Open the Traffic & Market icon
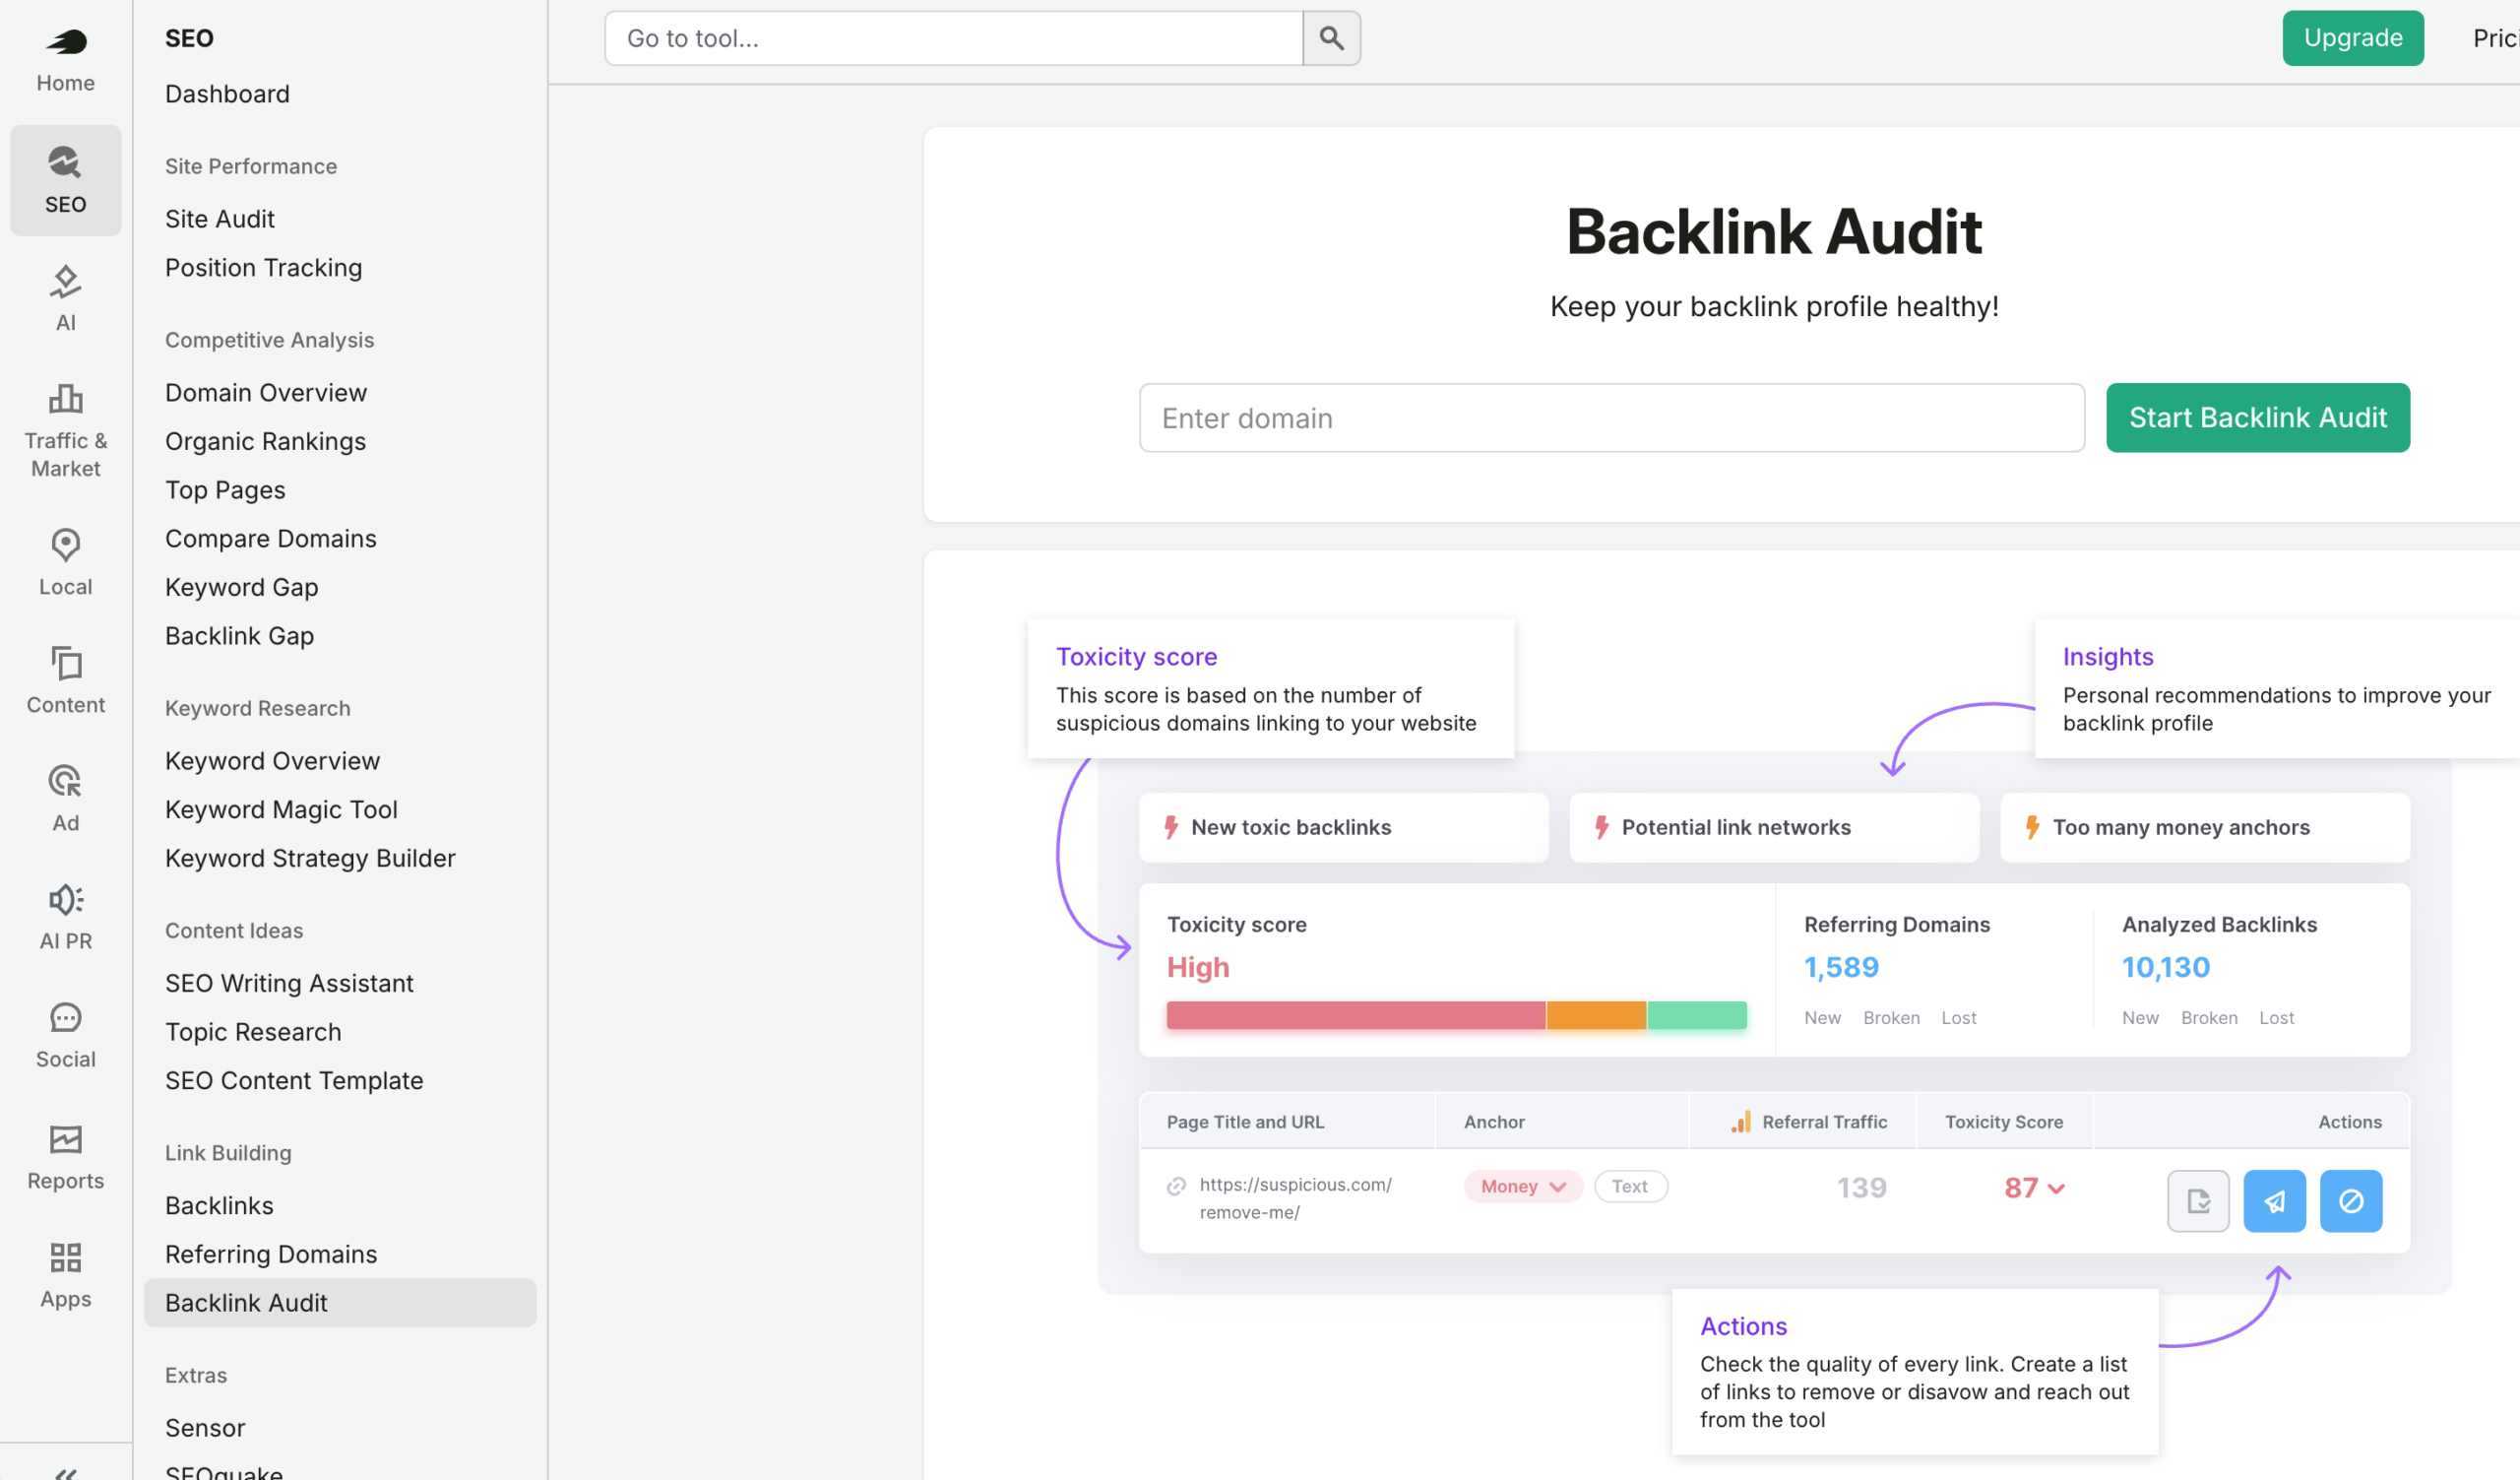 pos(65,399)
